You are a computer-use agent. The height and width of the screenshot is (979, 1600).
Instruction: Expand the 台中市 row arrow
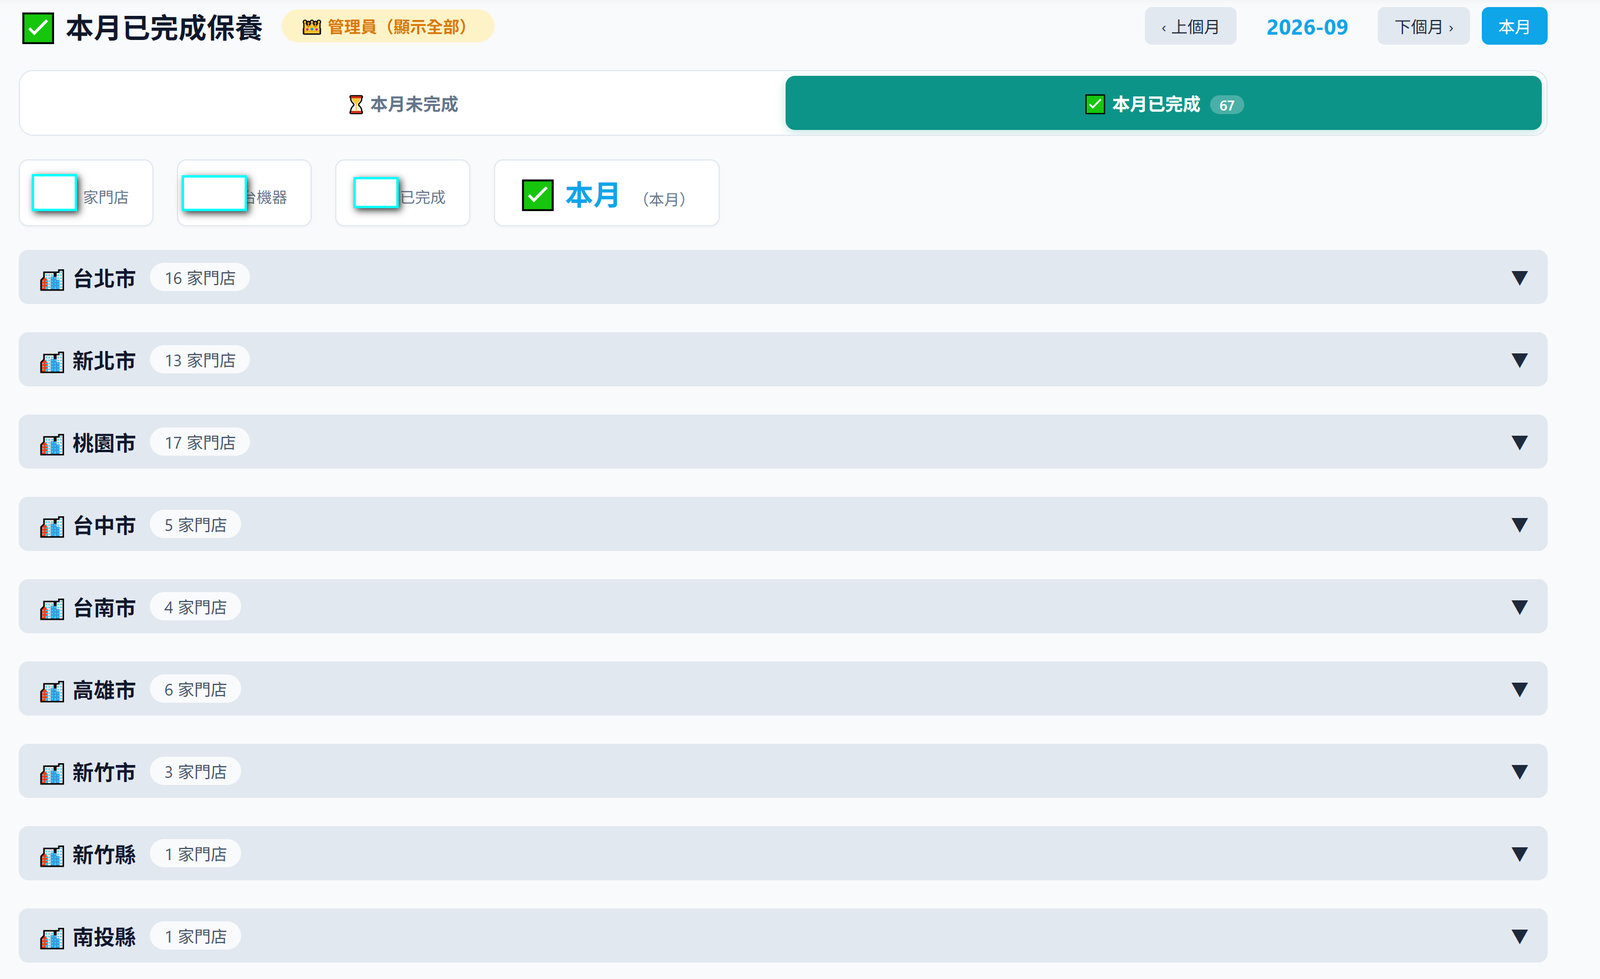coord(1519,525)
